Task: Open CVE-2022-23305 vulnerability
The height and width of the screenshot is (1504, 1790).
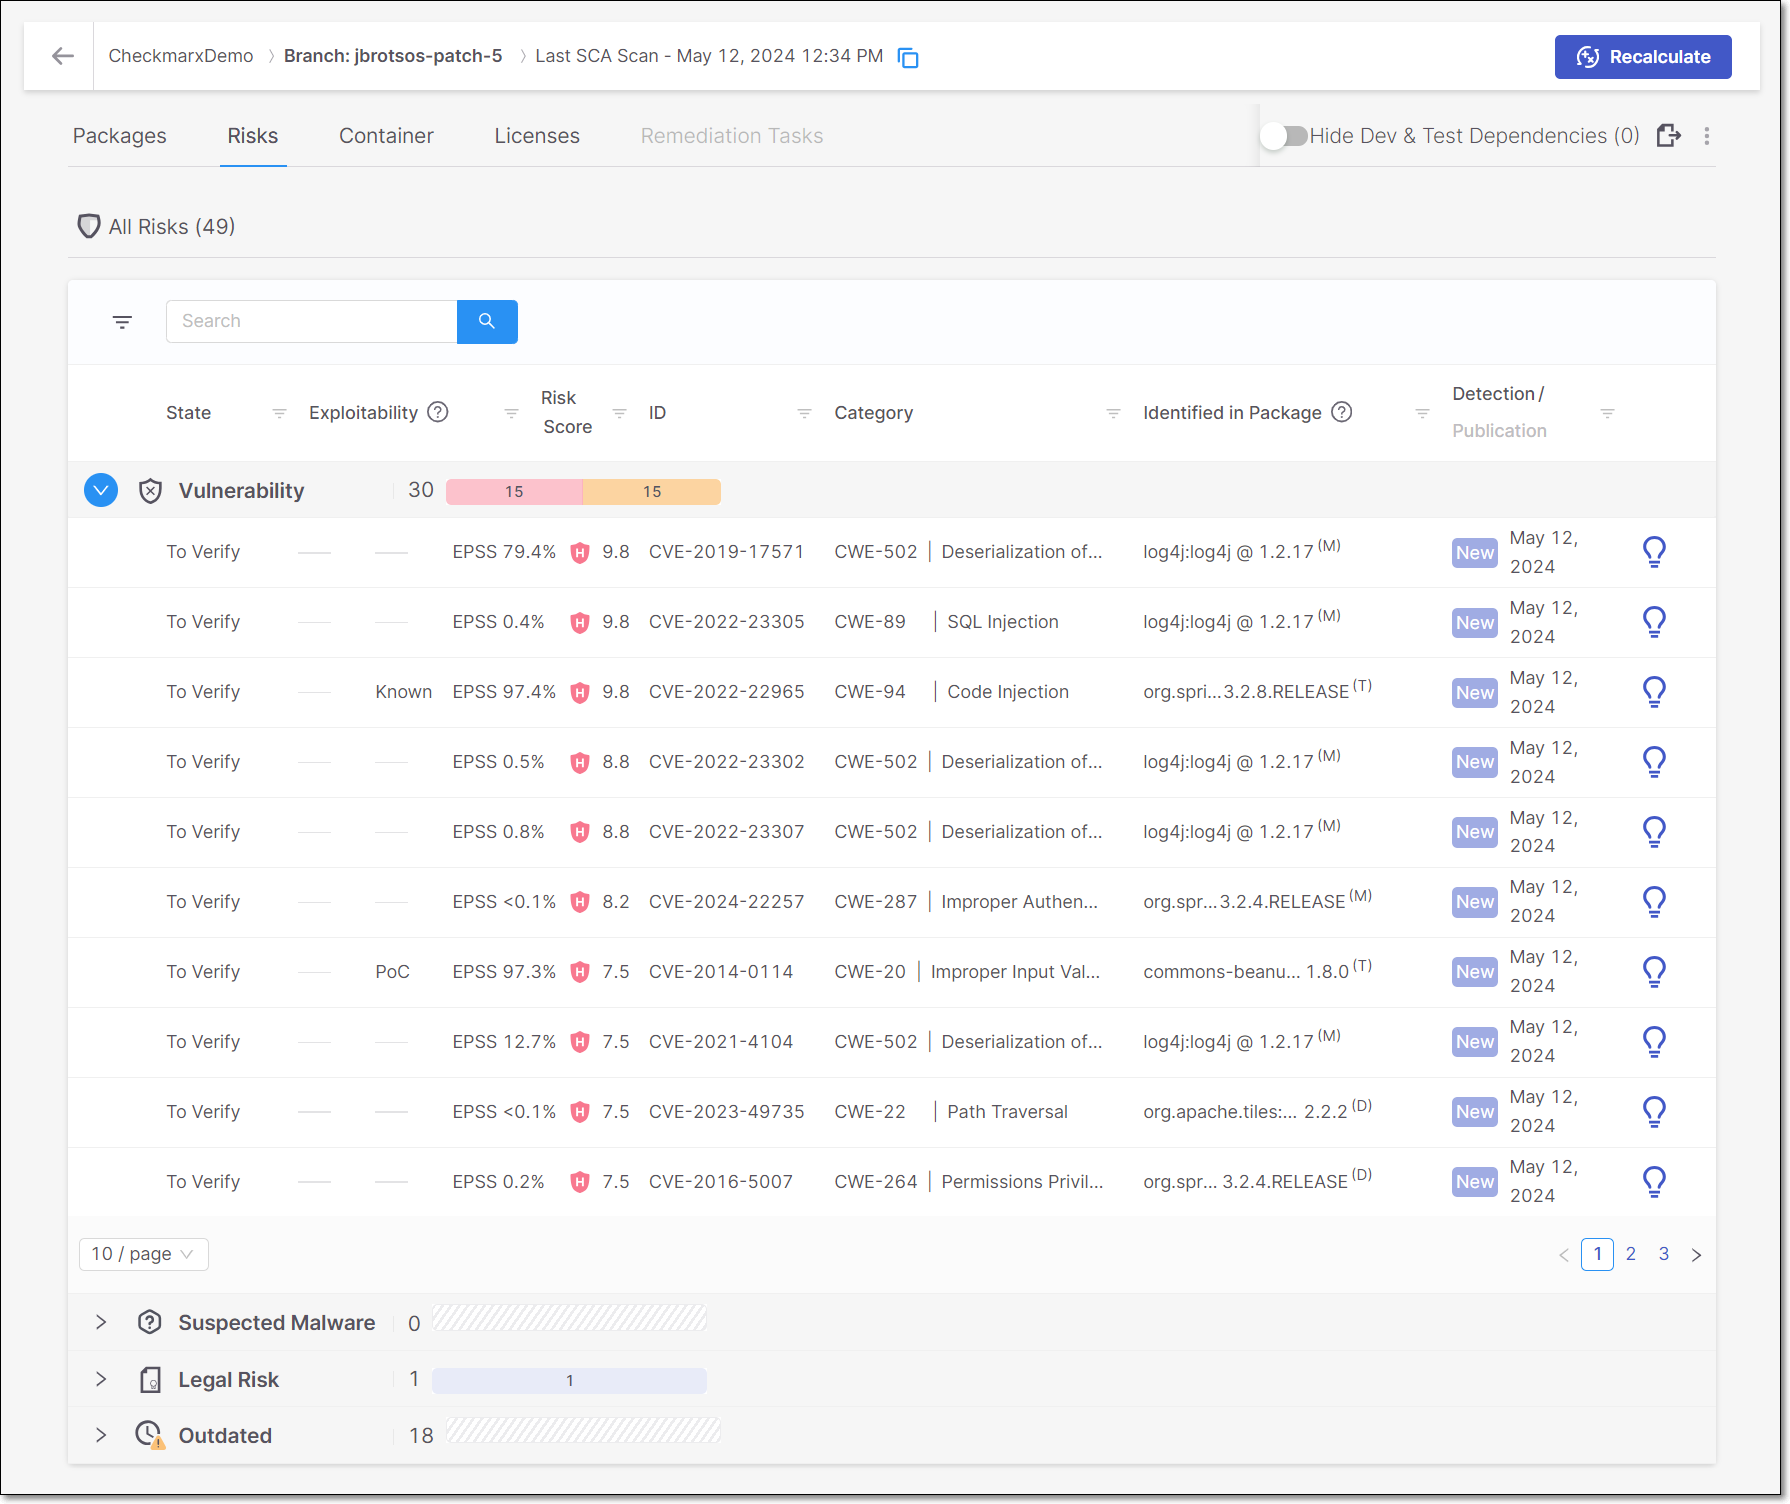Action: tap(726, 622)
